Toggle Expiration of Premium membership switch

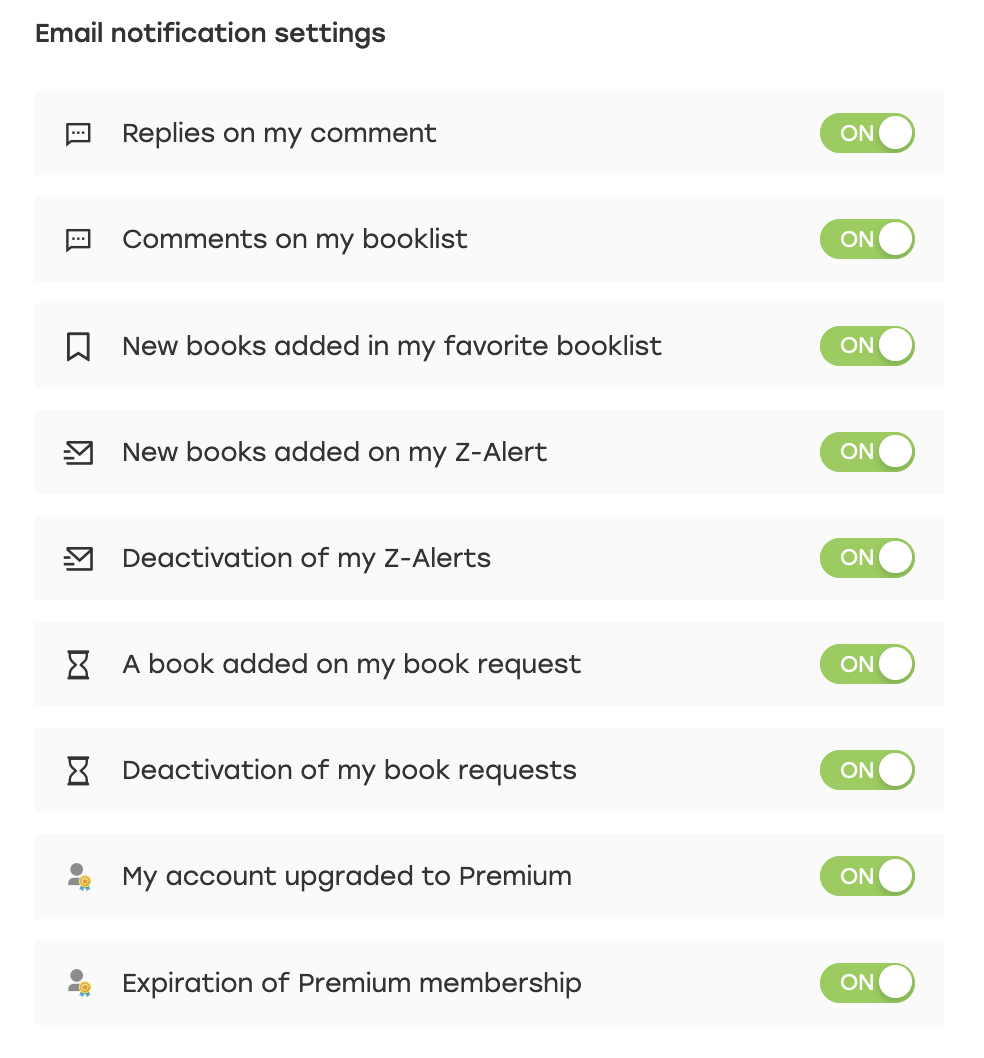tap(867, 982)
